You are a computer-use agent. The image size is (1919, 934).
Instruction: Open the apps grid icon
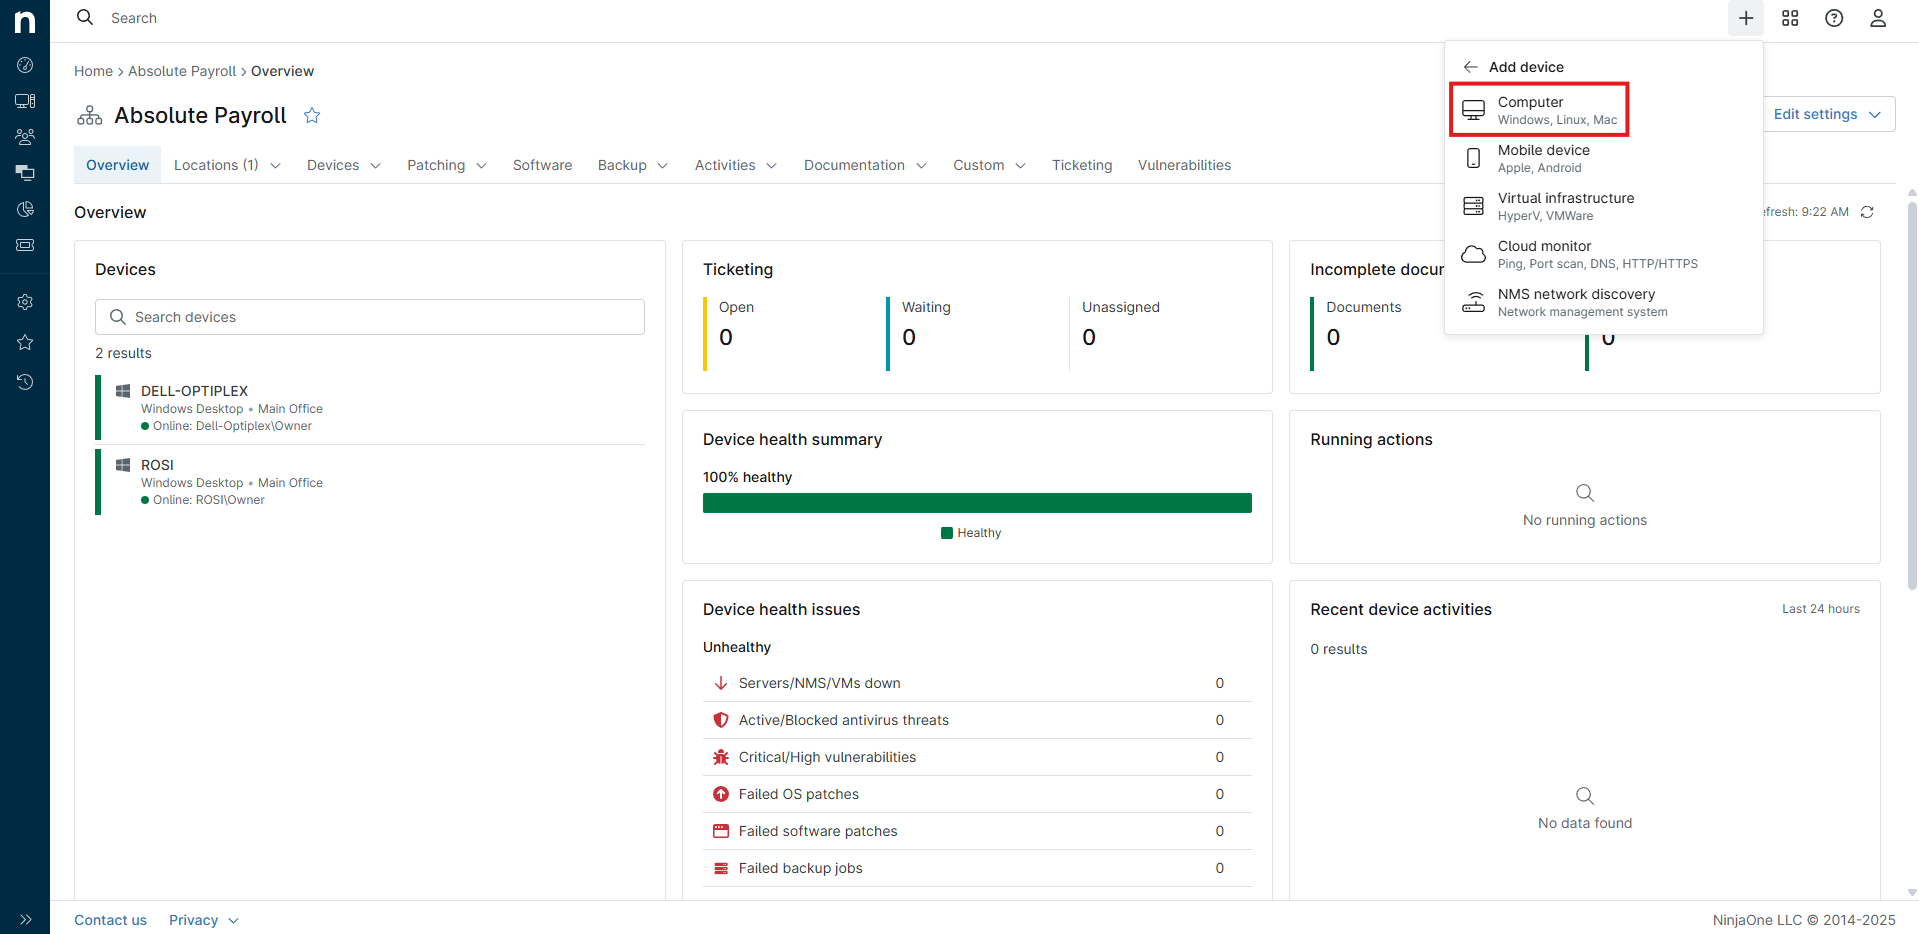(x=1790, y=18)
